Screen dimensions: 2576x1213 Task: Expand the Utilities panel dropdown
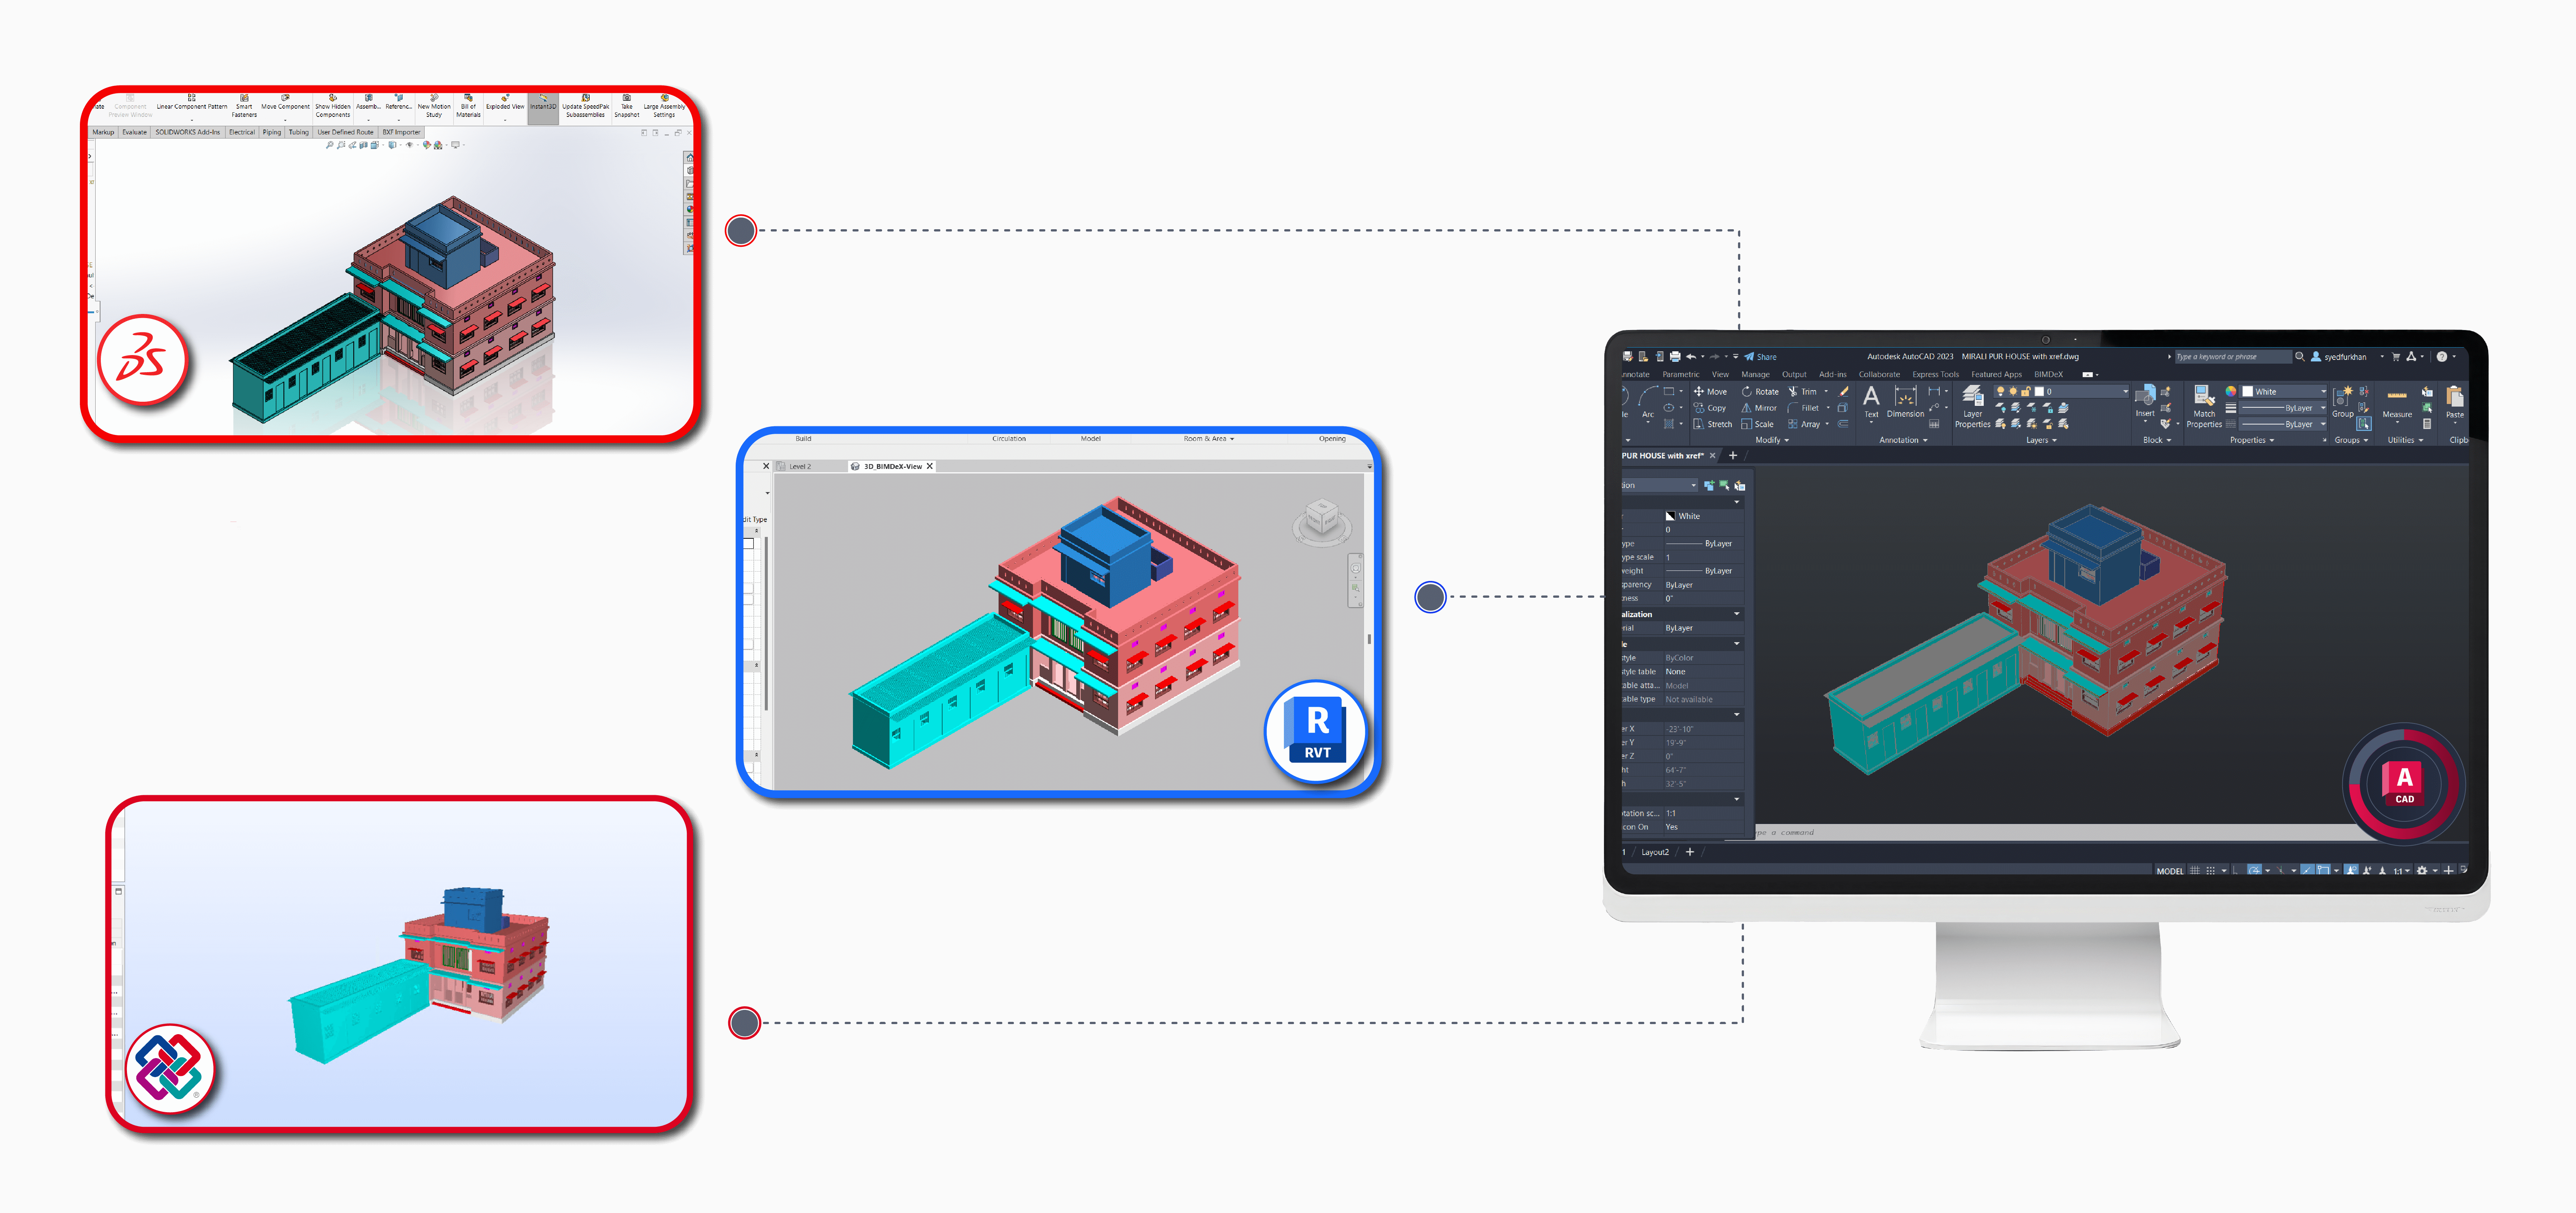point(2405,440)
